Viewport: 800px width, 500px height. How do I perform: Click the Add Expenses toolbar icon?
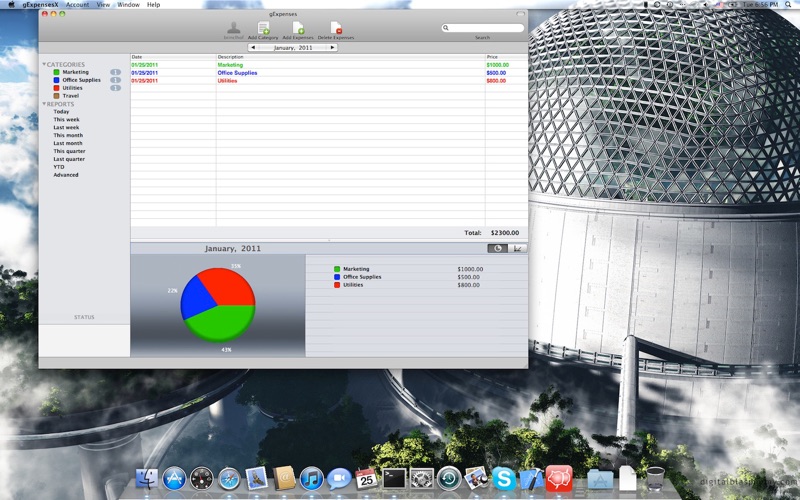298,28
